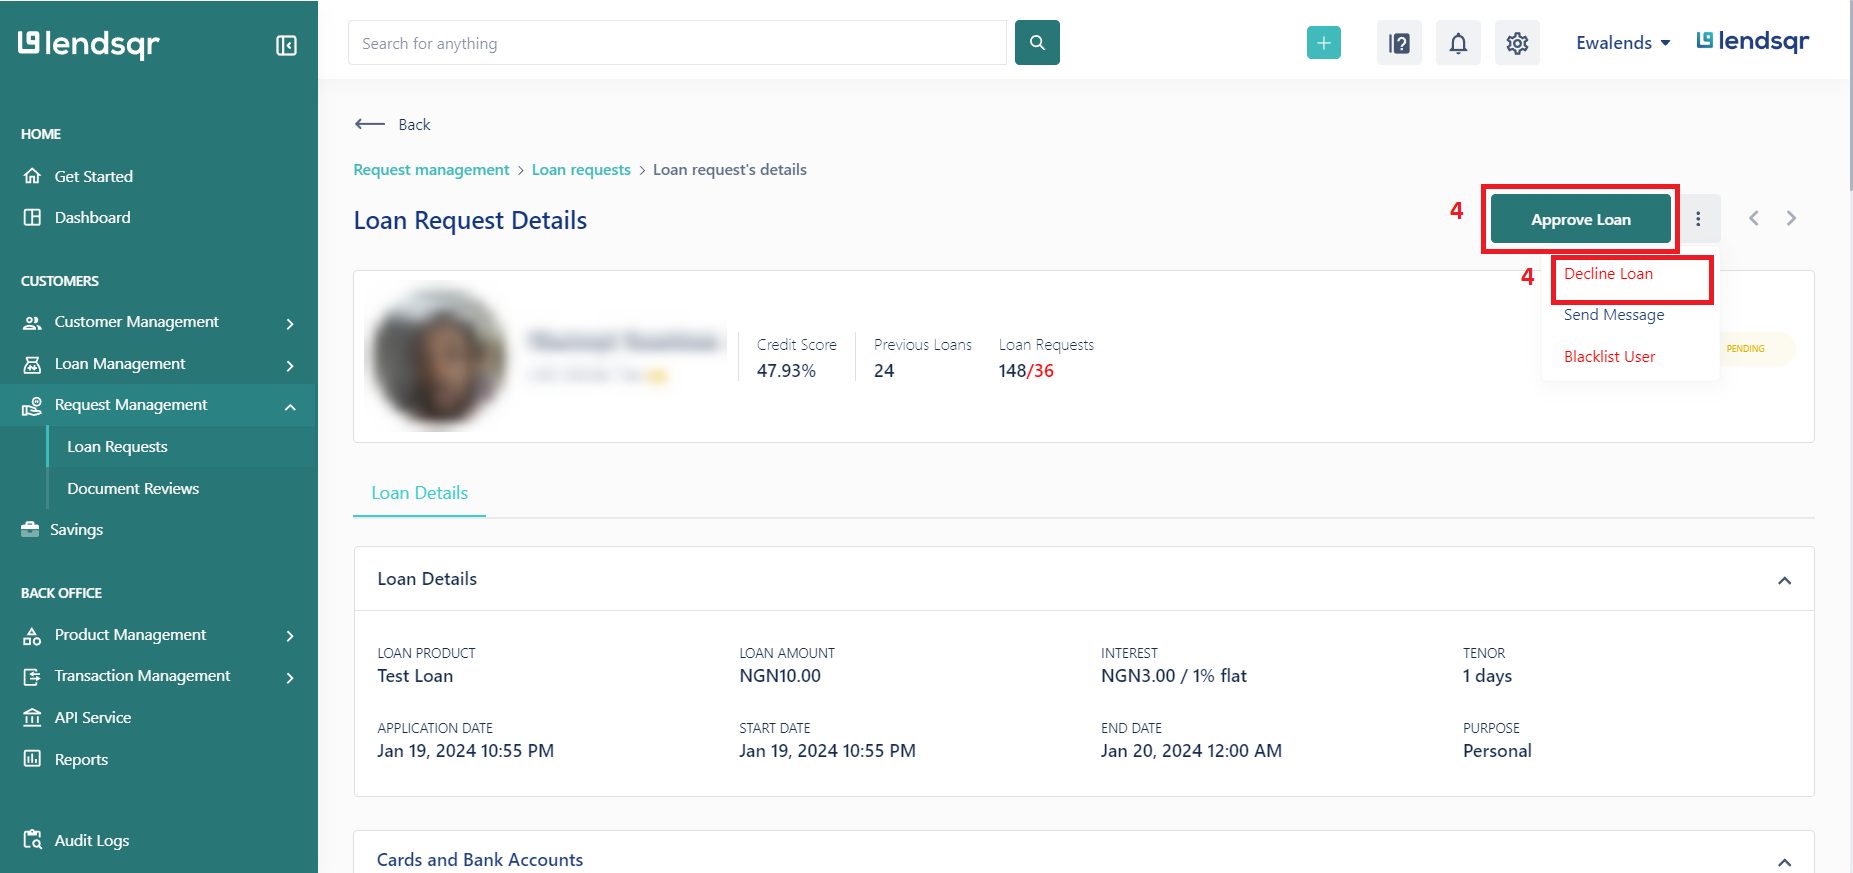Click the interest value NGN3.00 / 1% flat

coord(1174,676)
